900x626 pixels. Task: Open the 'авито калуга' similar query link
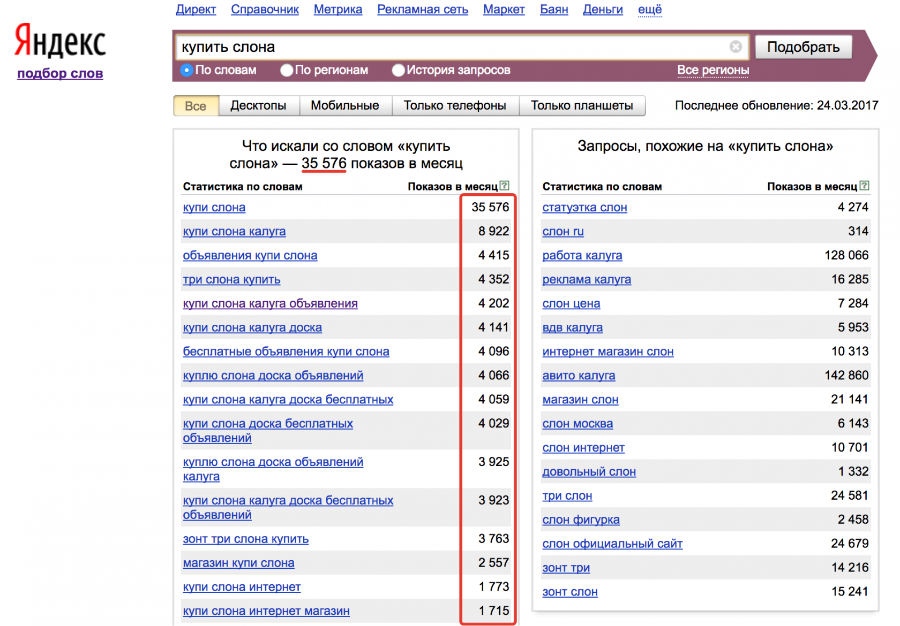(x=579, y=376)
